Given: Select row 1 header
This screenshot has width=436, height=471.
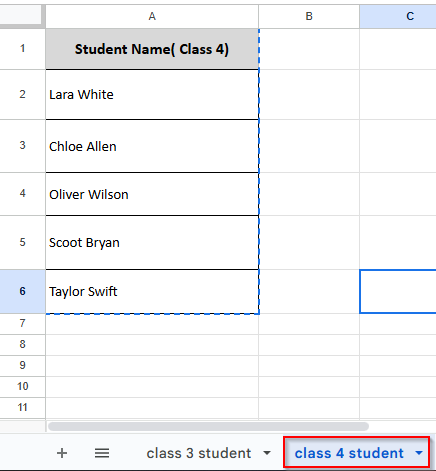Looking at the screenshot, I should [x=22, y=49].
